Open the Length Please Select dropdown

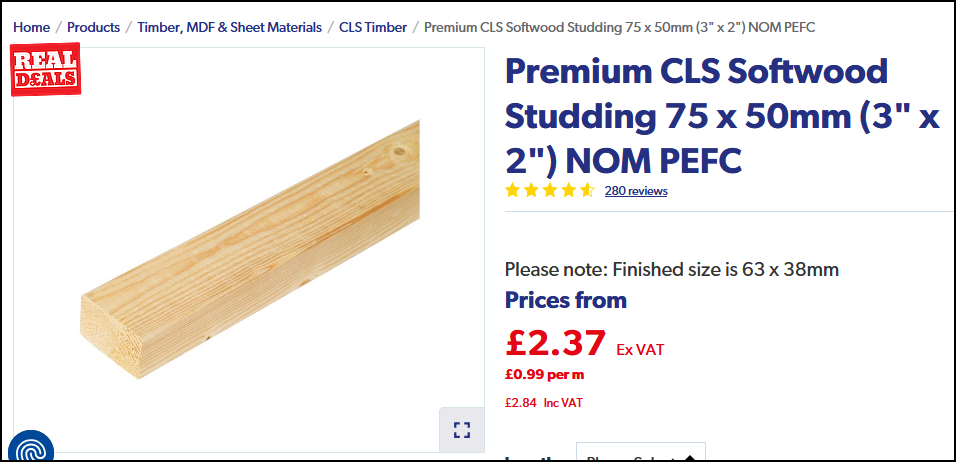[641, 452]
